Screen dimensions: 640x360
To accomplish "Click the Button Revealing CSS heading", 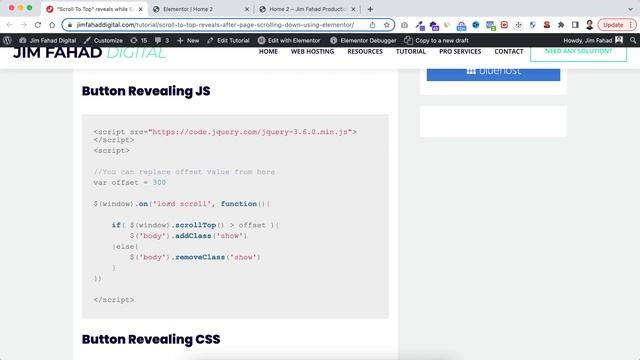I will coord(151,339).
